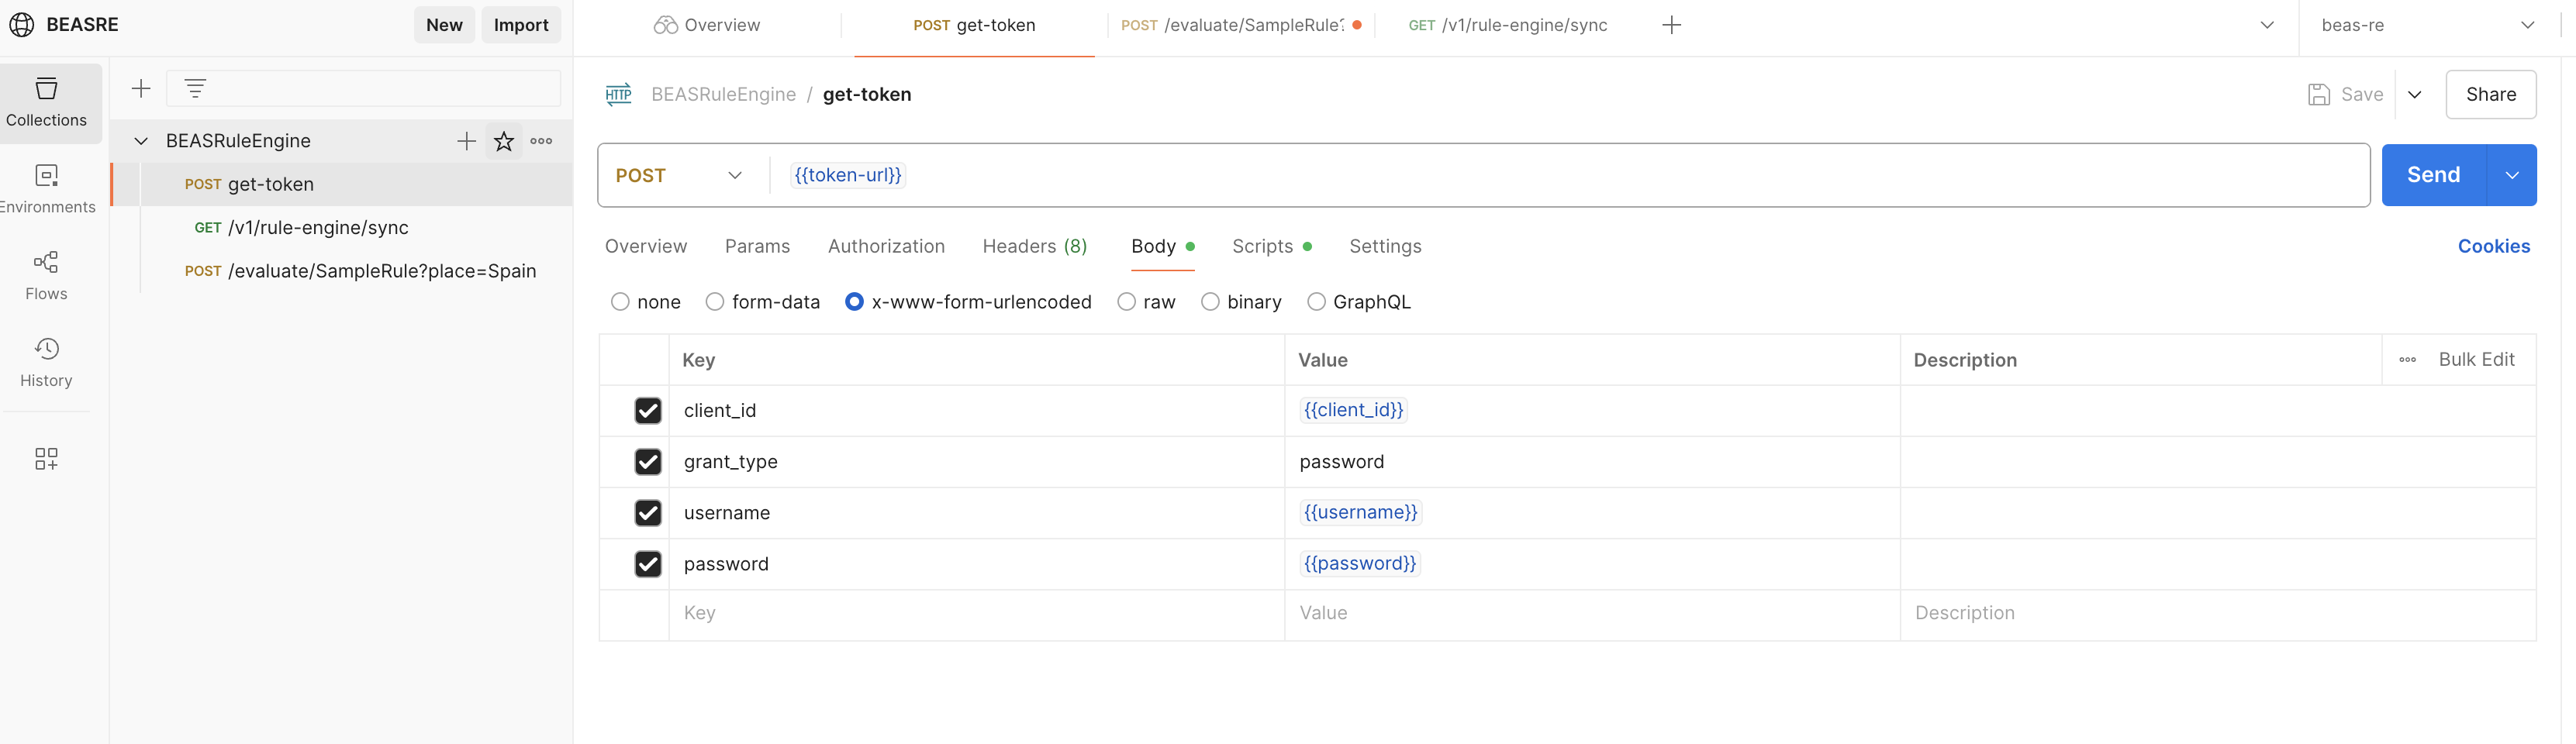Open the Authorization tab
2576x744 pixels.
click(886, 246)
